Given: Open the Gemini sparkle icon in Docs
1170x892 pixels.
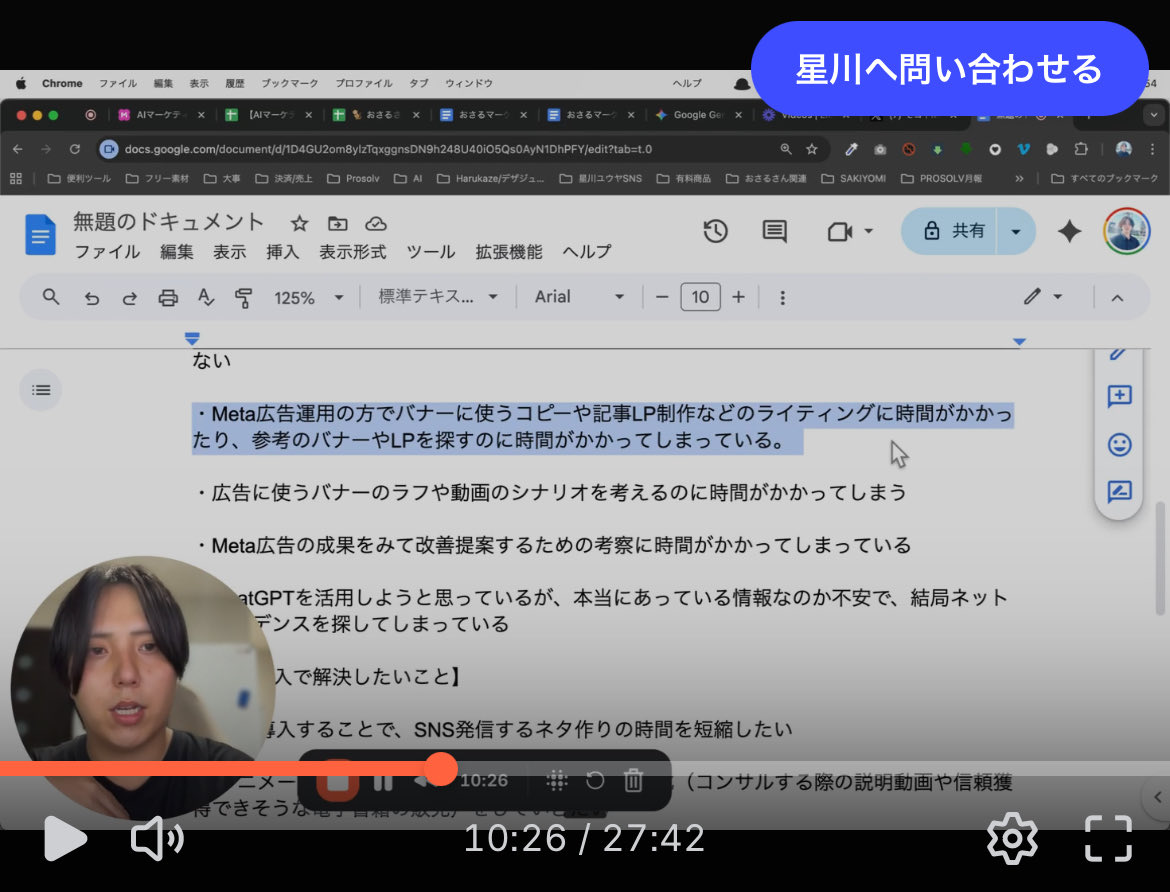Looking at the screenshot, I should (1069, 231).
